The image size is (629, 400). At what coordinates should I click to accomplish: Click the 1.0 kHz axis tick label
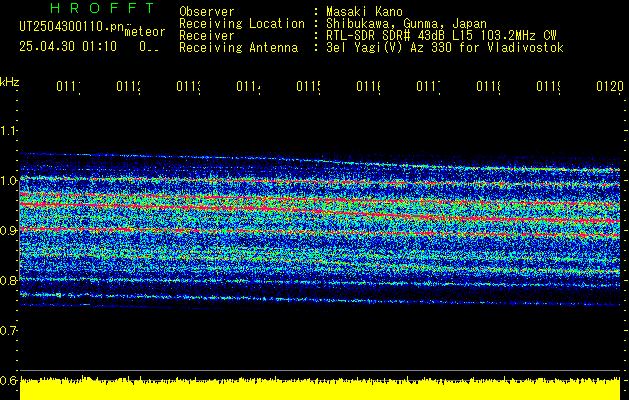(x=9, y=181)
